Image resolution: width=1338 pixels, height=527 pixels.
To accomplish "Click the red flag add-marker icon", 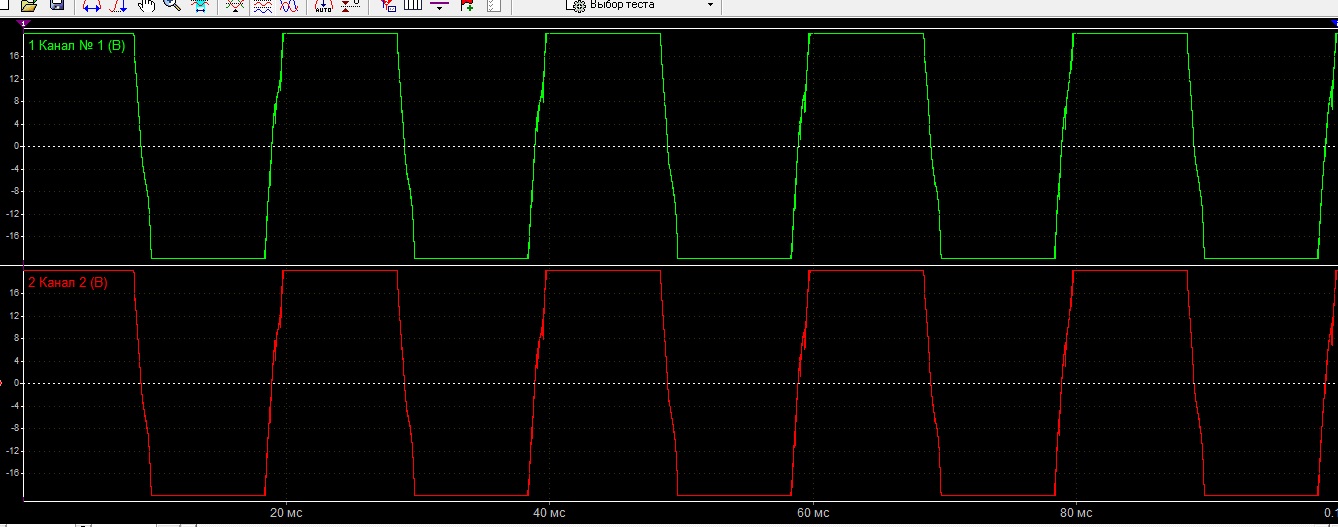I will [467, 5].
